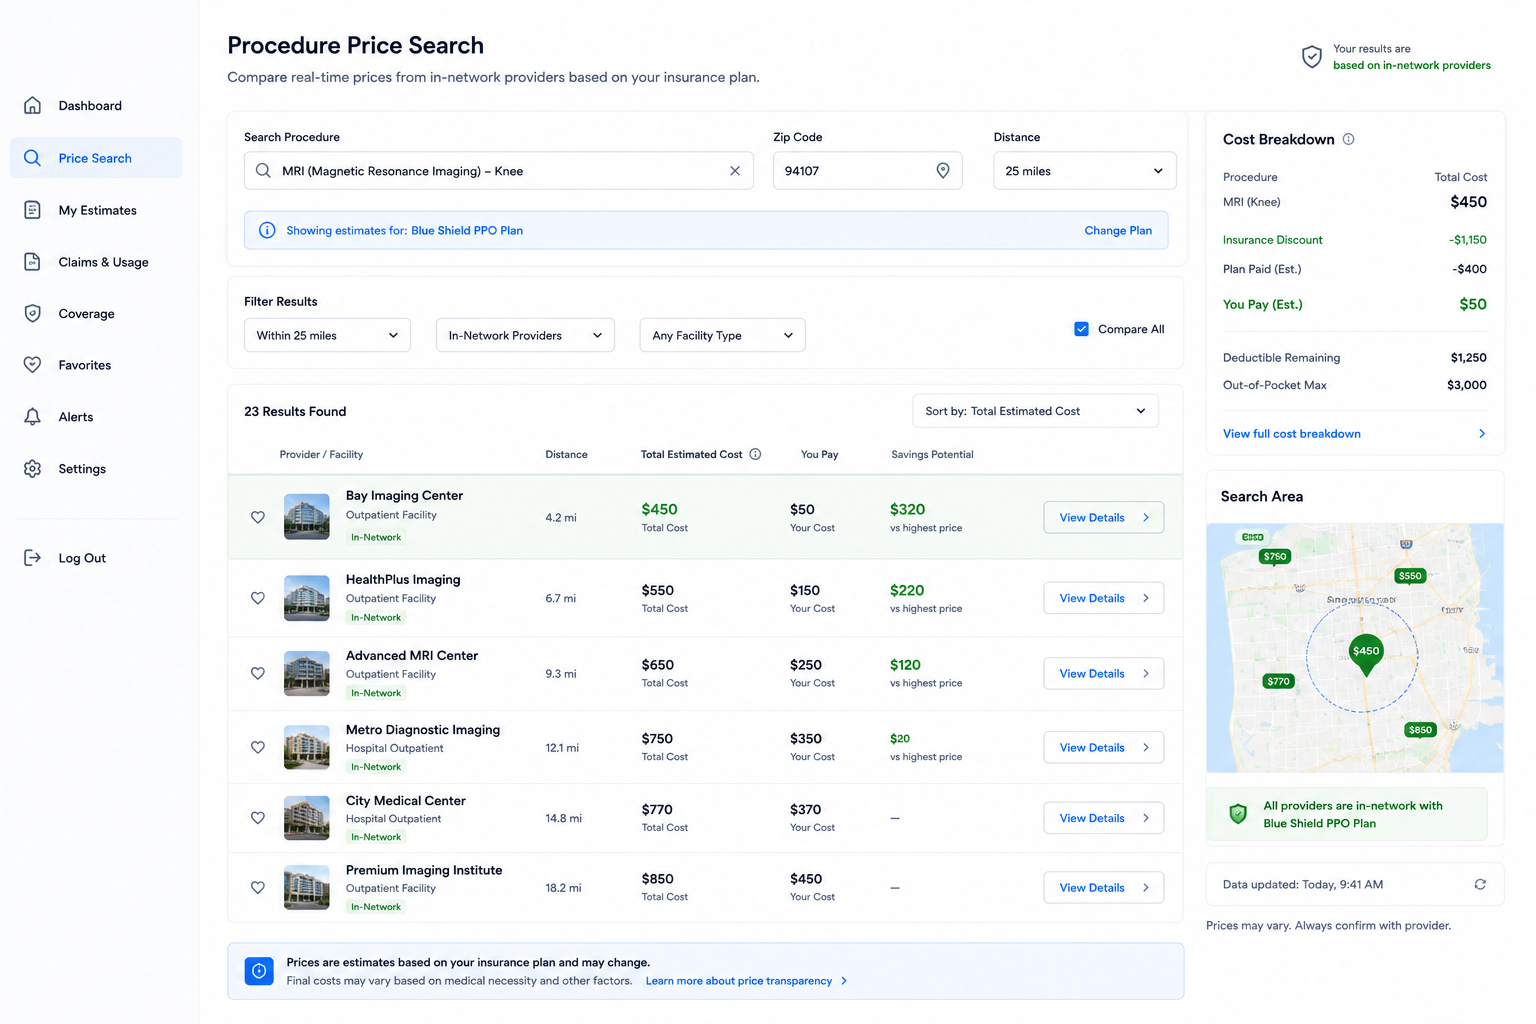The image size is (1536, 1024).
Task: Click the $850 map price marker
Action: 1420,730
